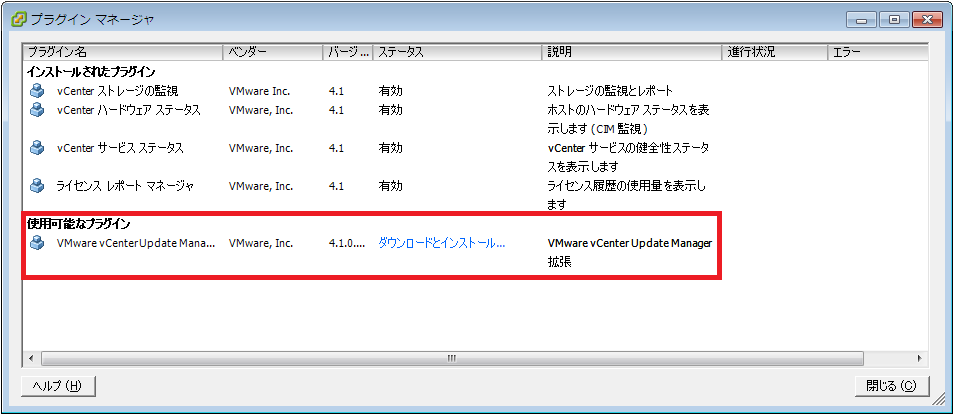The image size is (954, 415).
Task: Click the バージ... version column header
Action: (347, 52)
